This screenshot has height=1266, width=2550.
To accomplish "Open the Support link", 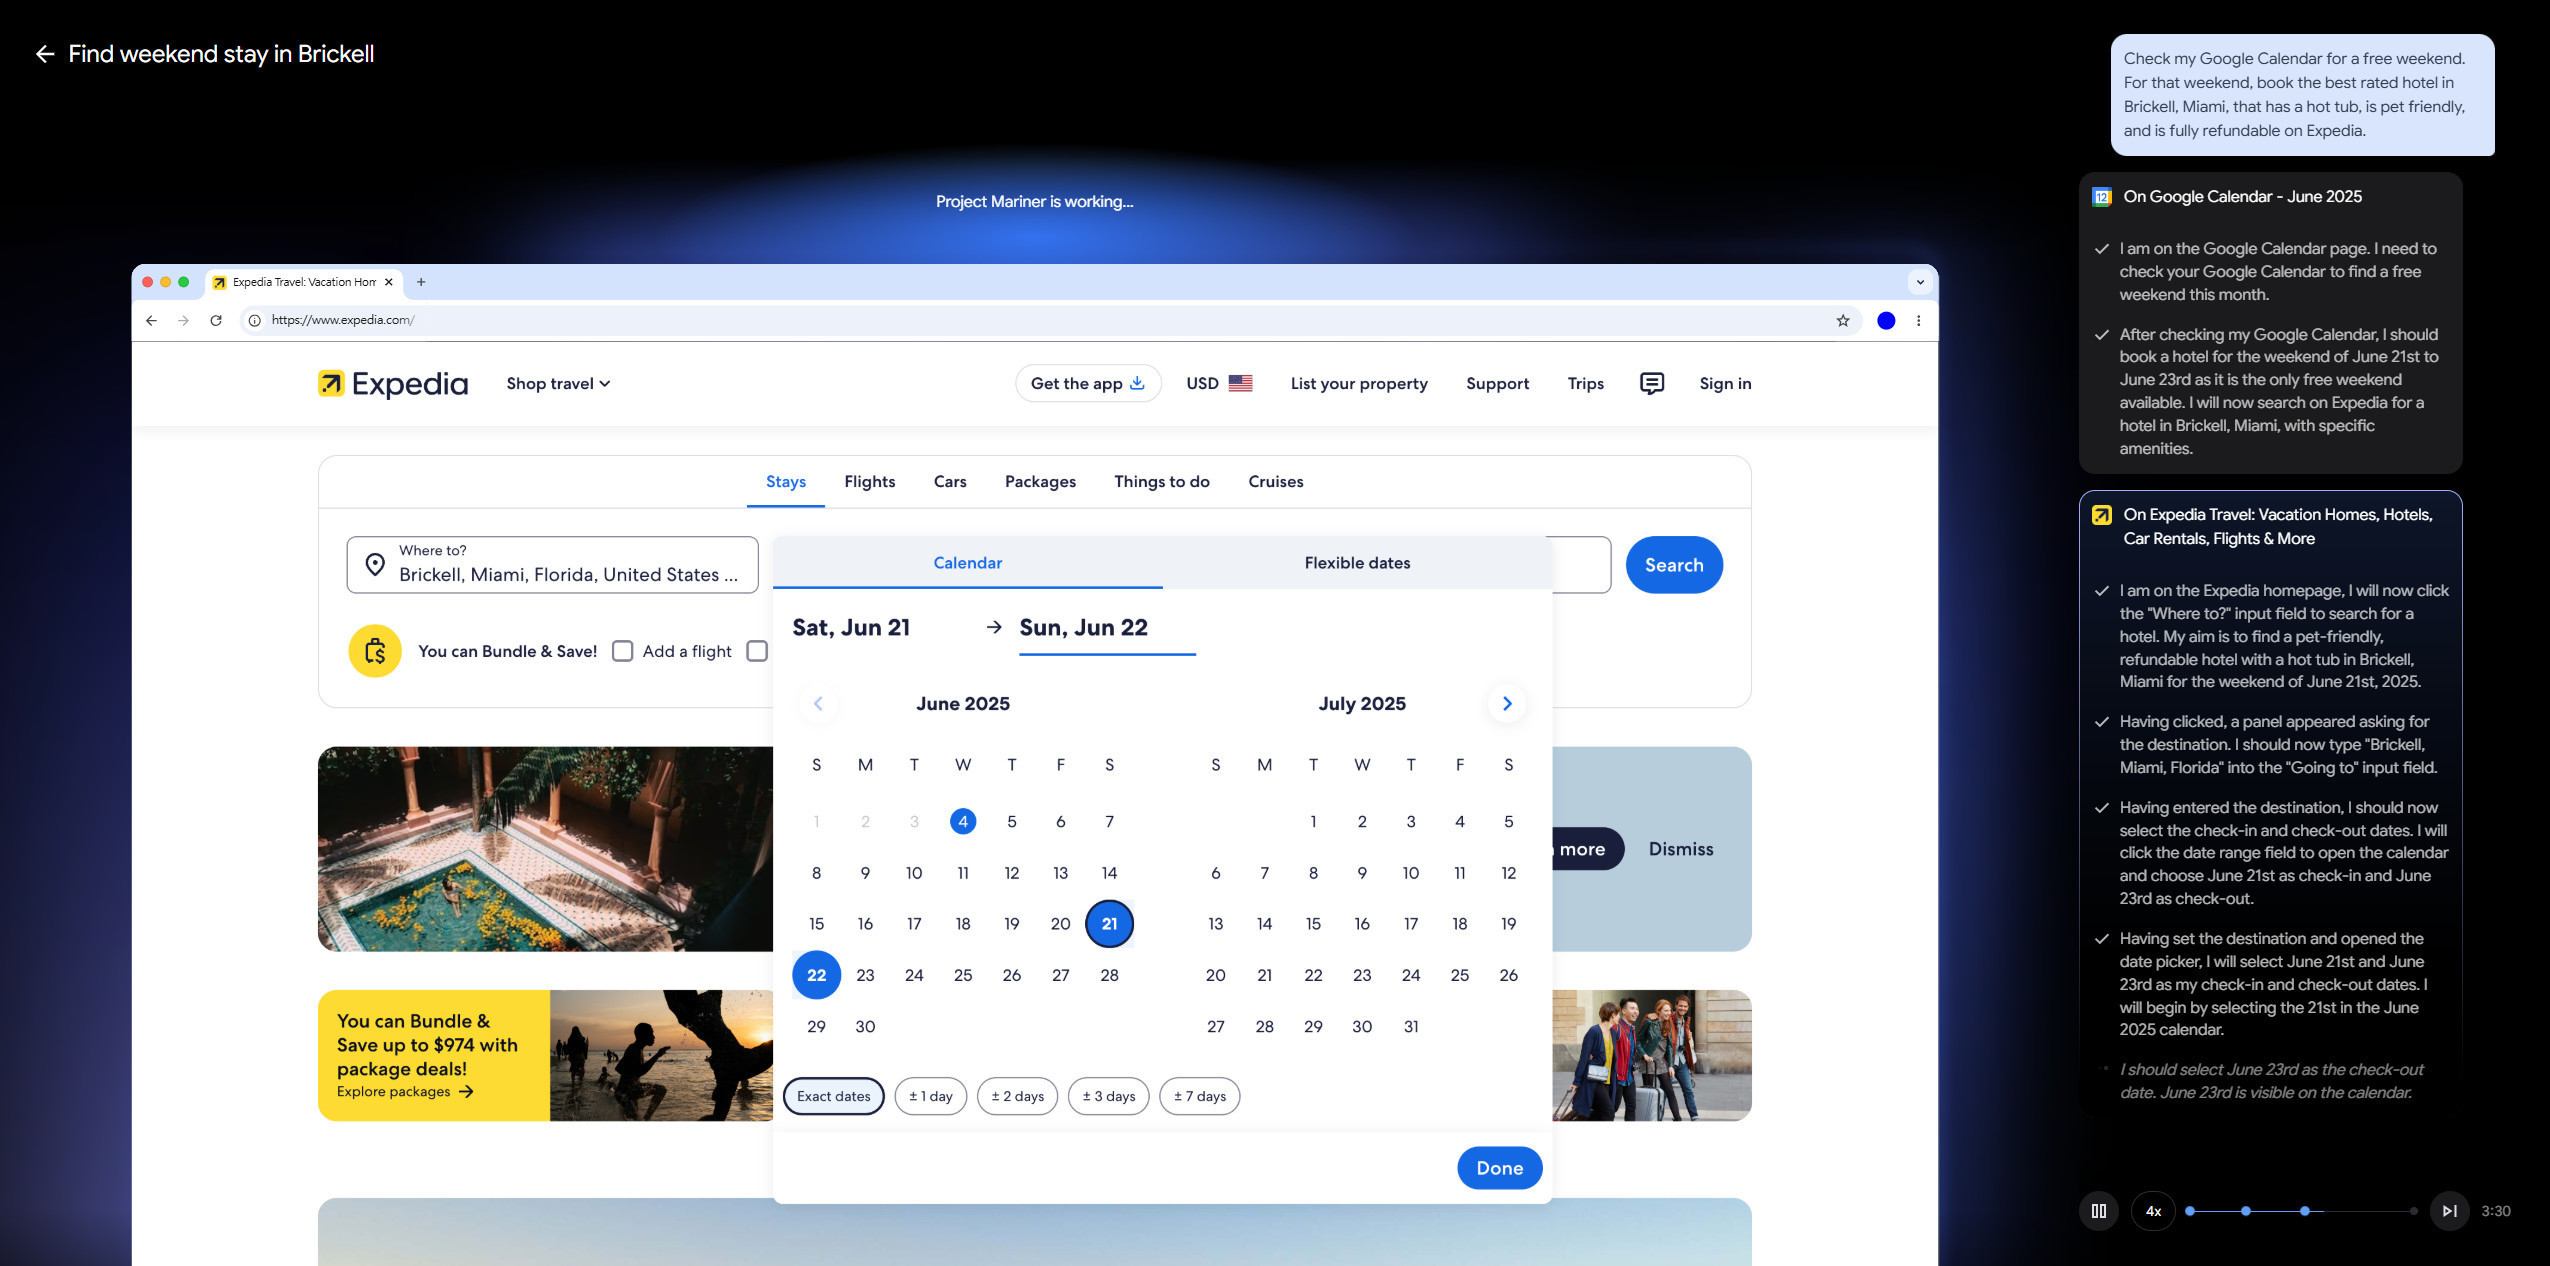I will point(1497,384).
